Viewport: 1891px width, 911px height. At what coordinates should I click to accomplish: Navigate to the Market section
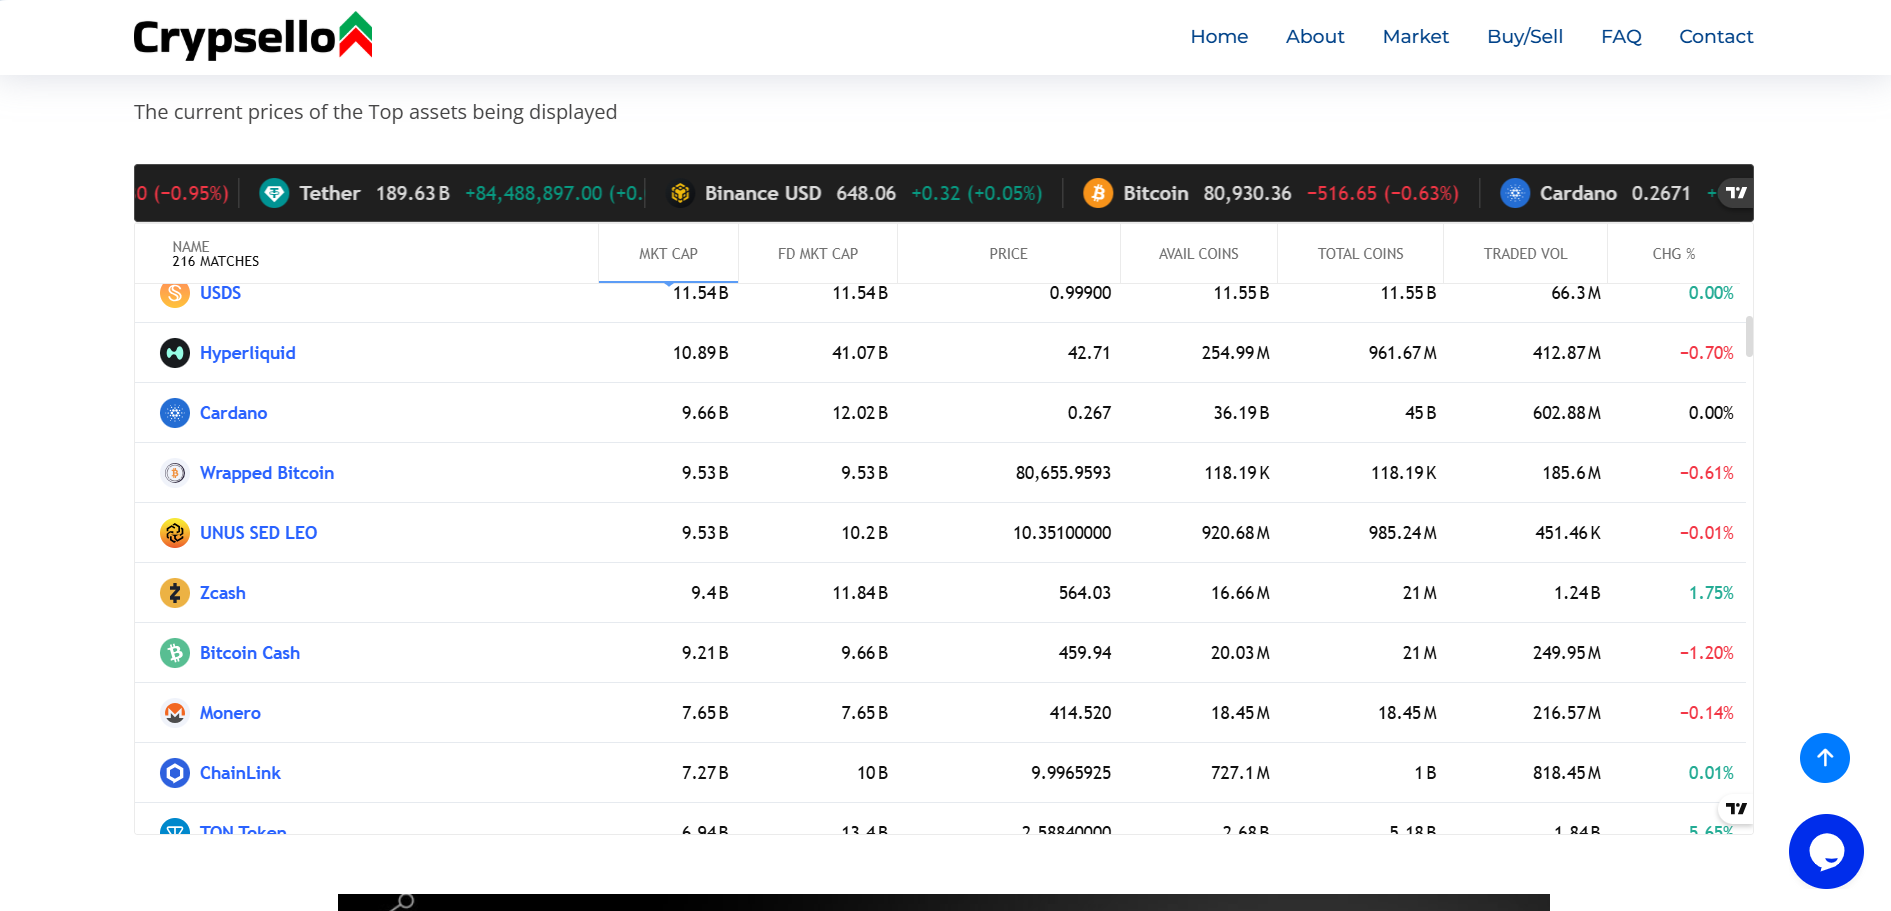[1416, 37]
